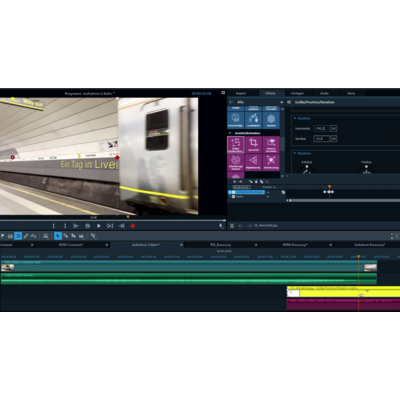Select the blue speed effect tile
The height and width of the screenshot is (400, 400).
[x=236, y=120]
